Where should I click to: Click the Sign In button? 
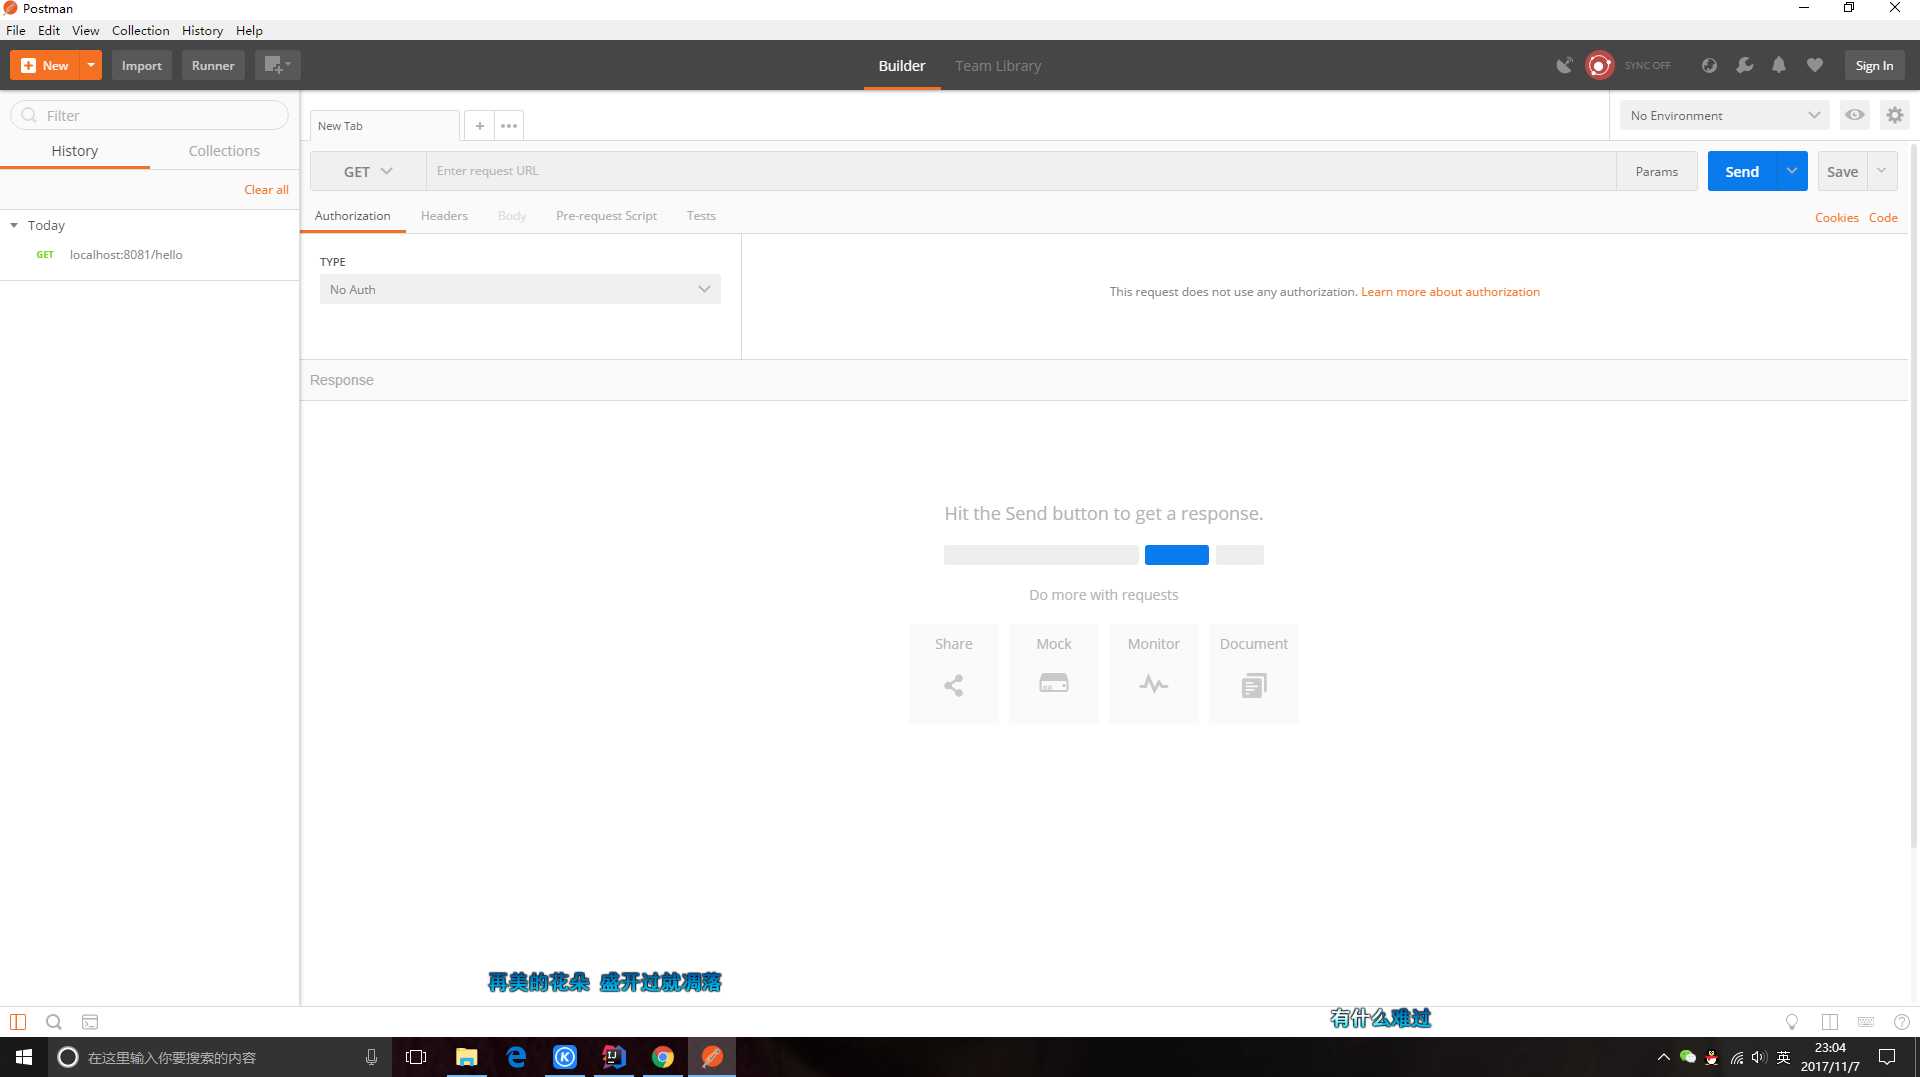[x=1874, y=65]
